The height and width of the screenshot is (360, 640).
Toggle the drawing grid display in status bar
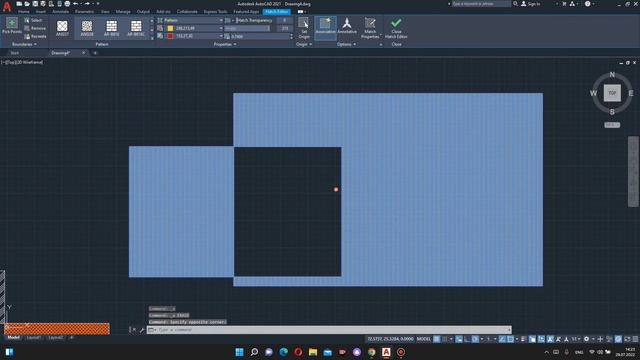[x=437, y=339]
